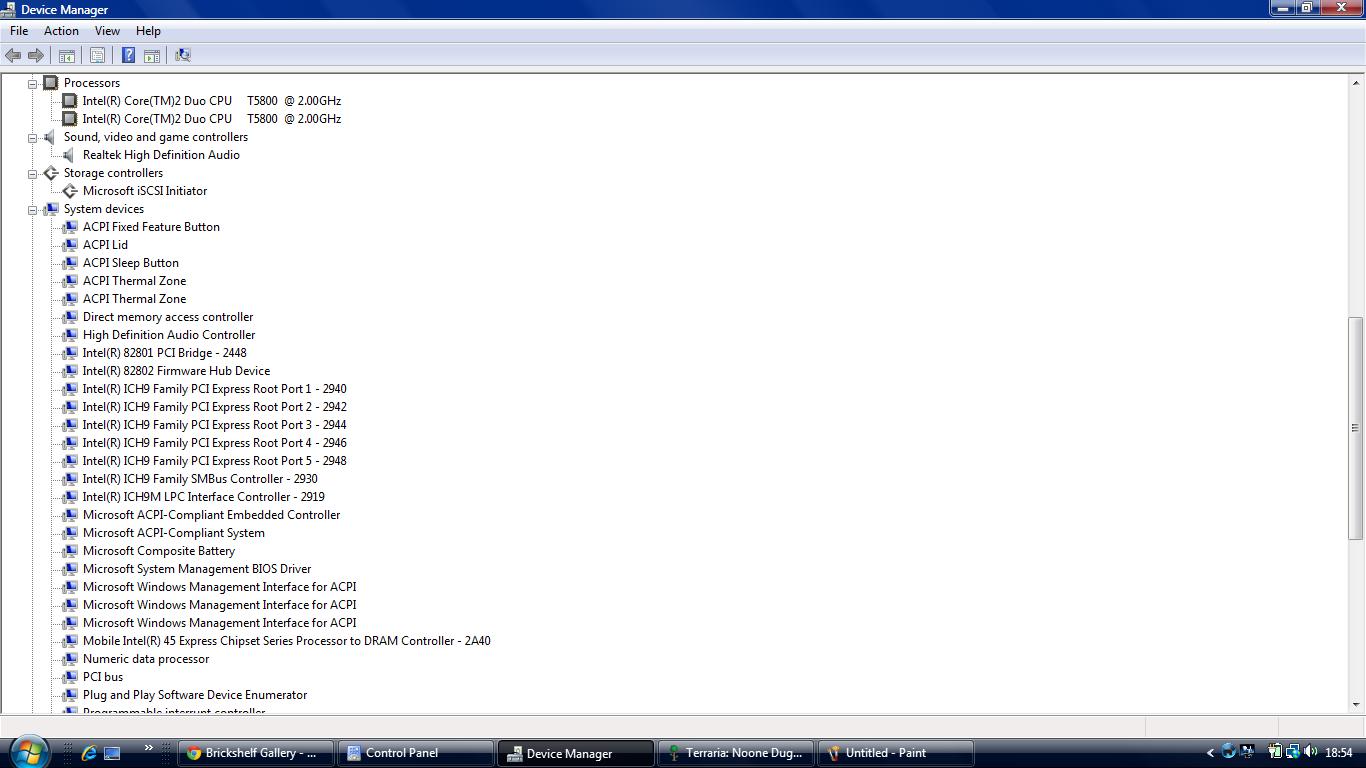
Task: Select Intel(R) ICH9 Family SMBus Controller - 2930
Action: tap(200, 479)
